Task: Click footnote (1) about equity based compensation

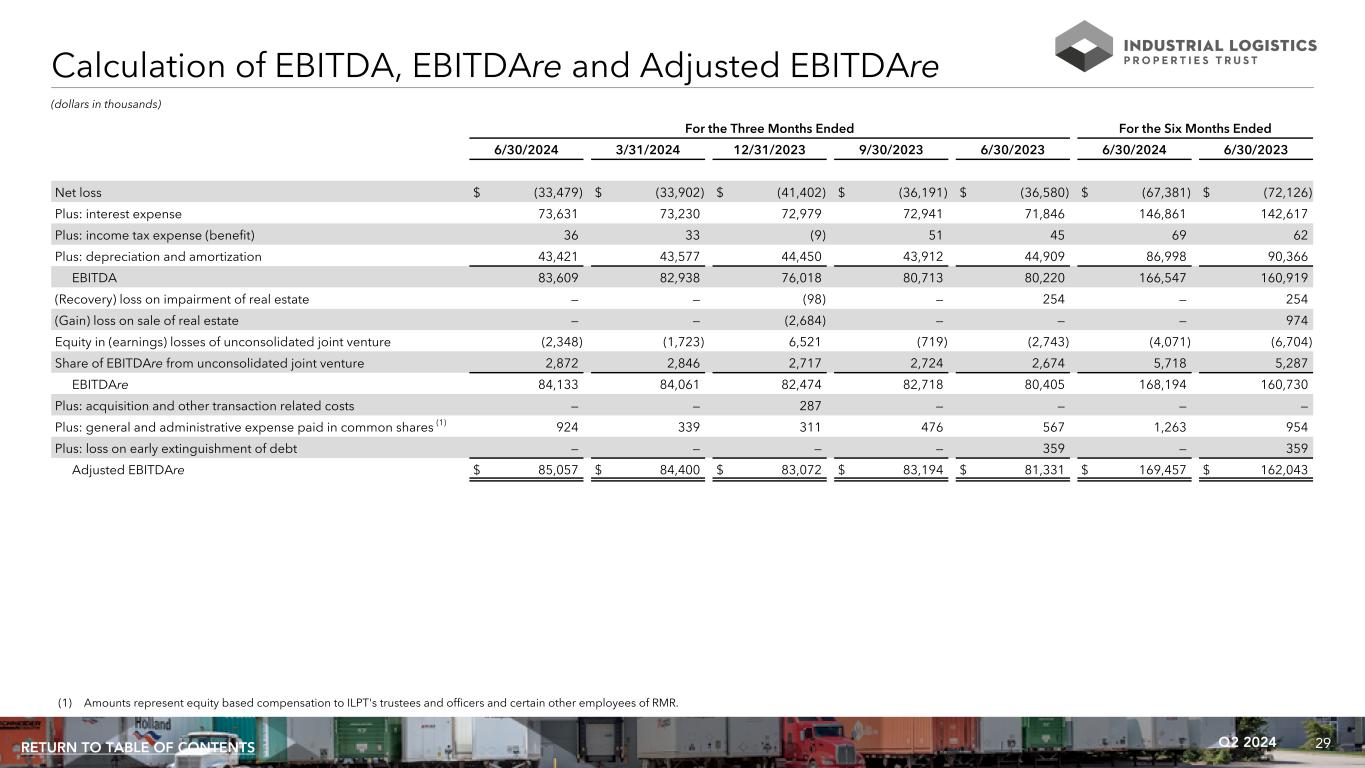Action: click(x=366, y=703)
